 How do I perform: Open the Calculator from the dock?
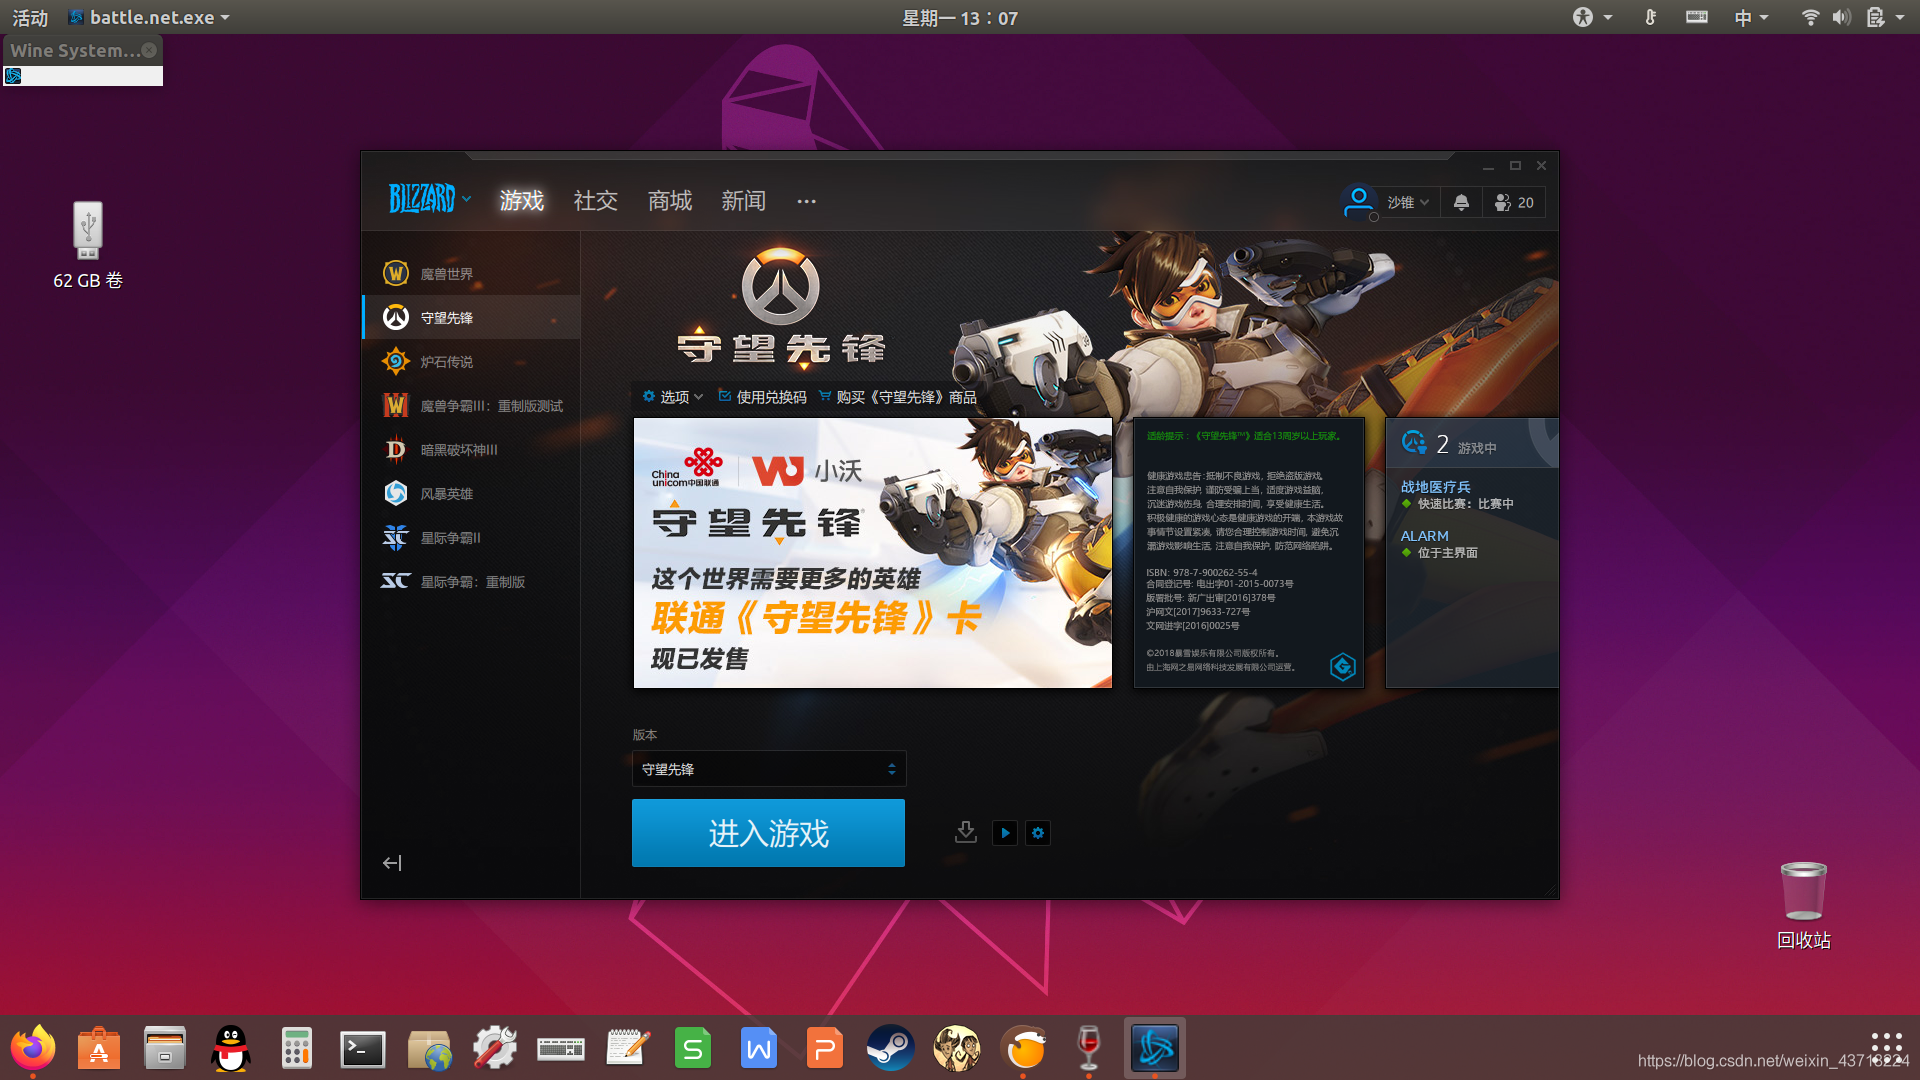tap(297, 1048)
